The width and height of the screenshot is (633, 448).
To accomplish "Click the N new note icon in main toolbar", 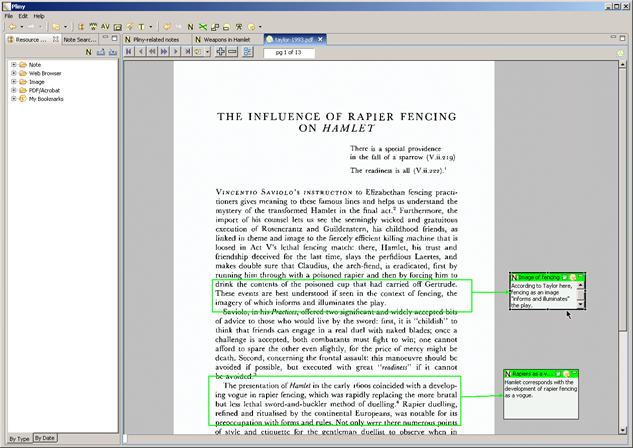I will (x=191, y=27).
